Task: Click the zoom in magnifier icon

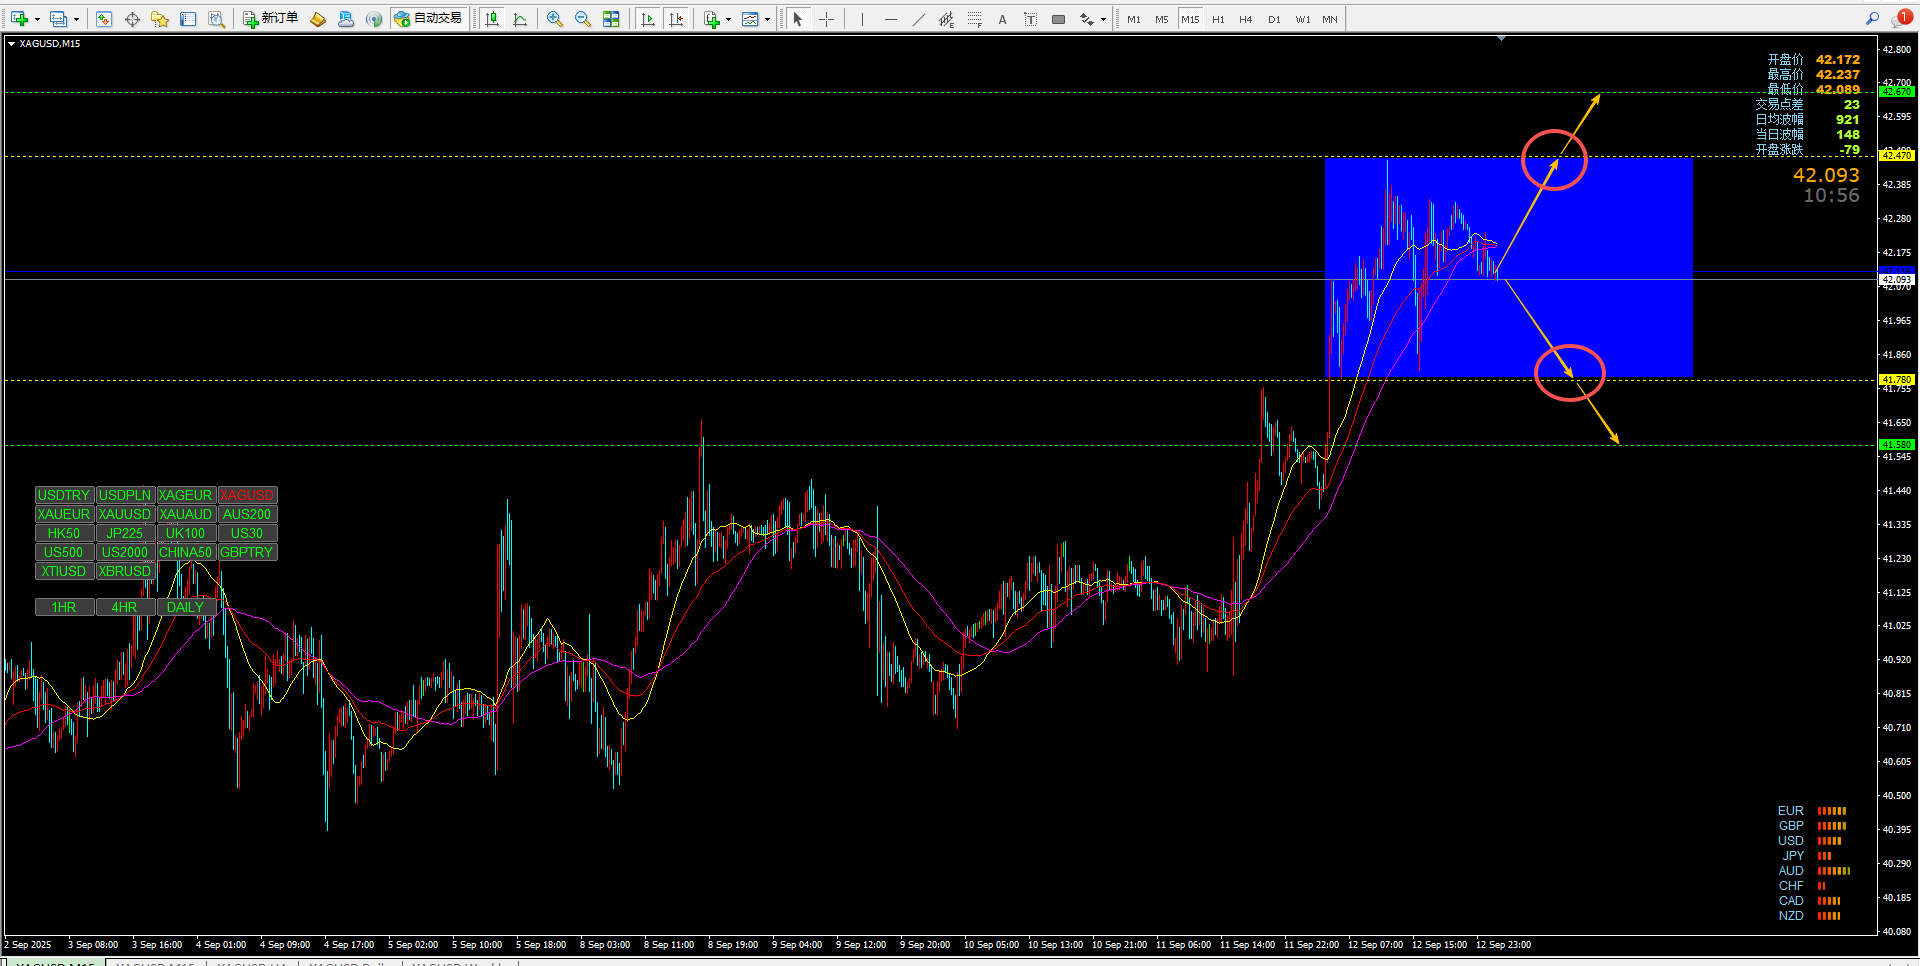Action: click(555, 19)
